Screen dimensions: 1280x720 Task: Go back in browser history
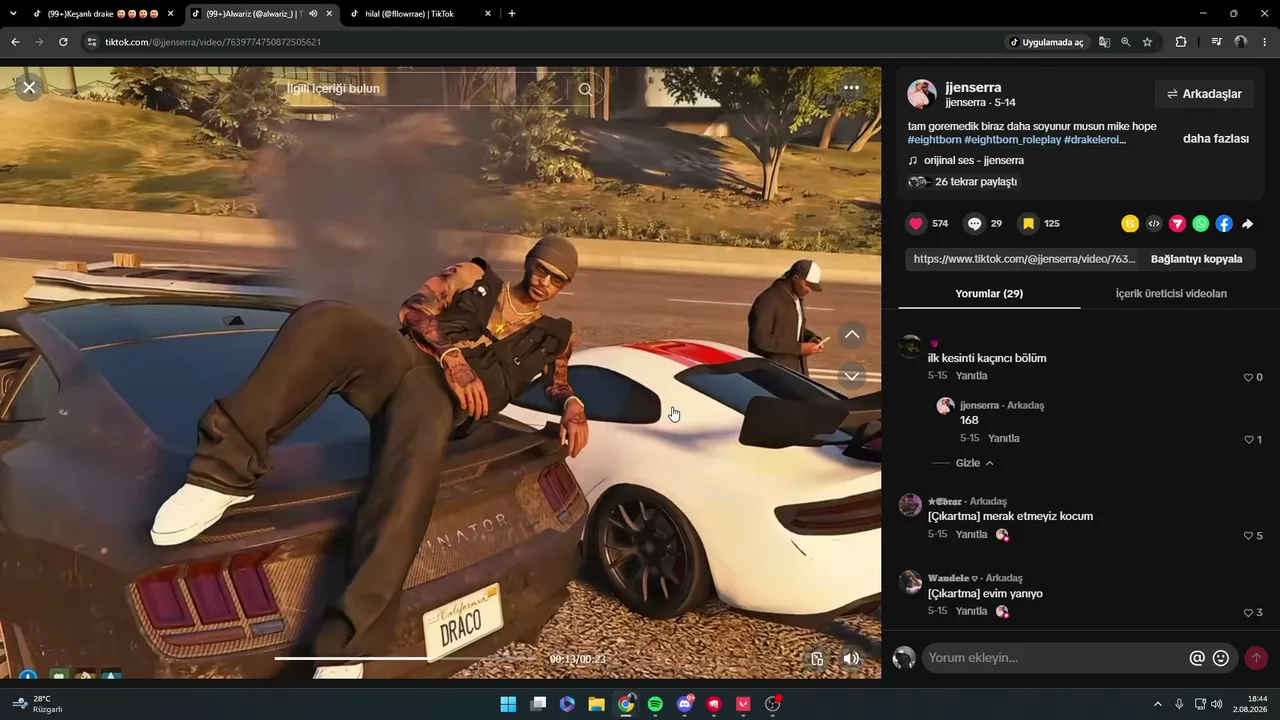15,42
